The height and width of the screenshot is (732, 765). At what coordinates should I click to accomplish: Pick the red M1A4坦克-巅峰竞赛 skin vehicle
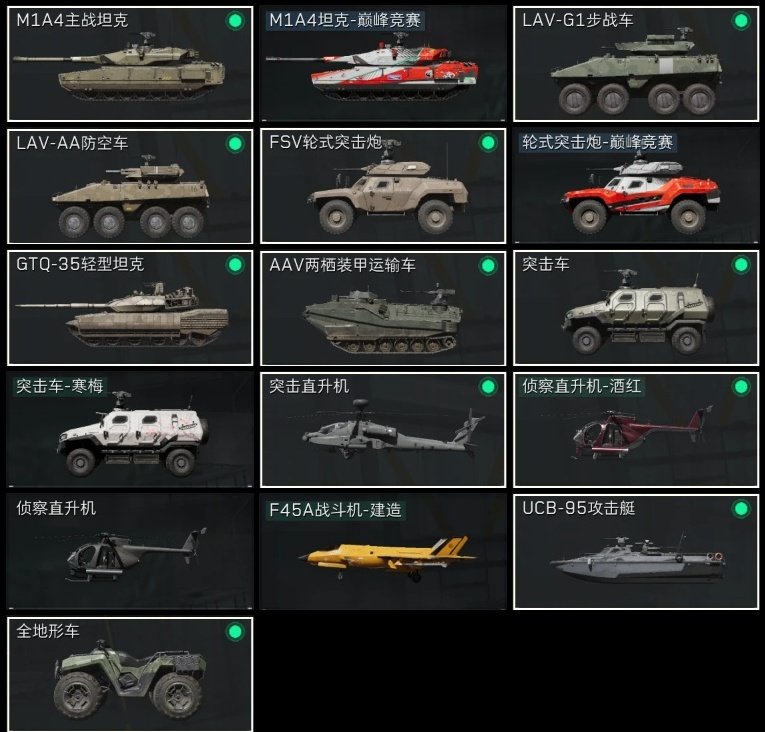(372, 66)
